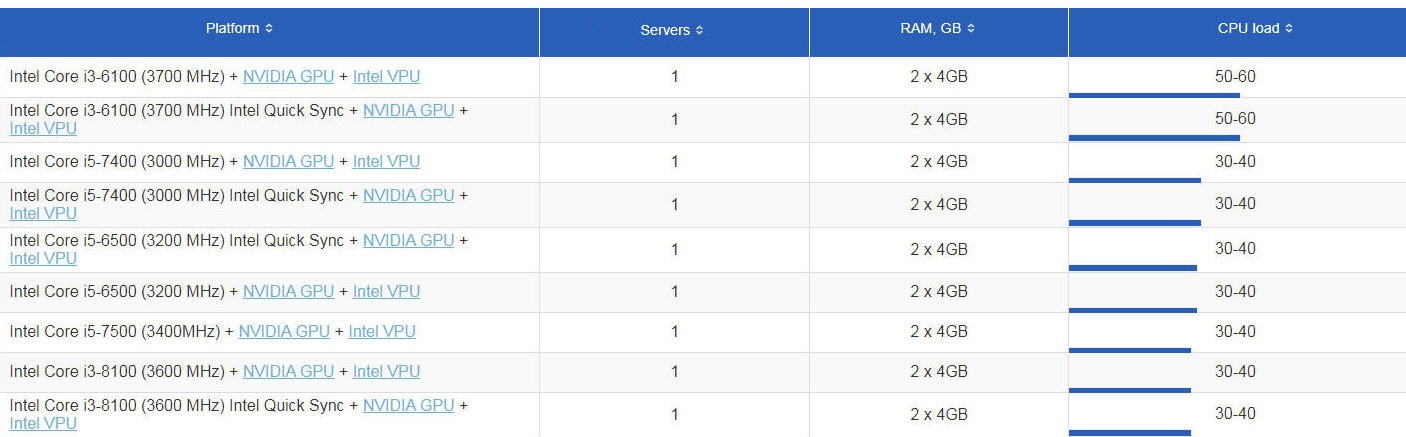Sort the table by the Platform header text
This screenshot has height=437, width=1406.
(x=232, y=29)
